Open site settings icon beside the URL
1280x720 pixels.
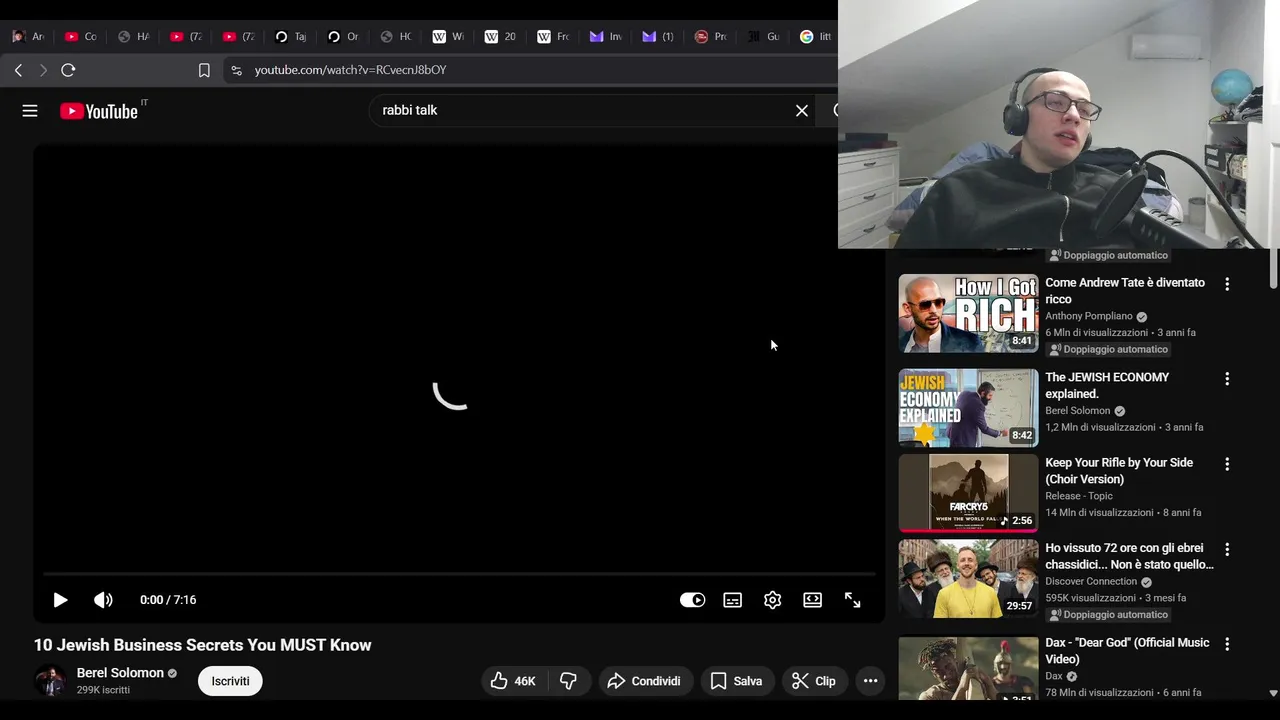(x=236, y=70)
